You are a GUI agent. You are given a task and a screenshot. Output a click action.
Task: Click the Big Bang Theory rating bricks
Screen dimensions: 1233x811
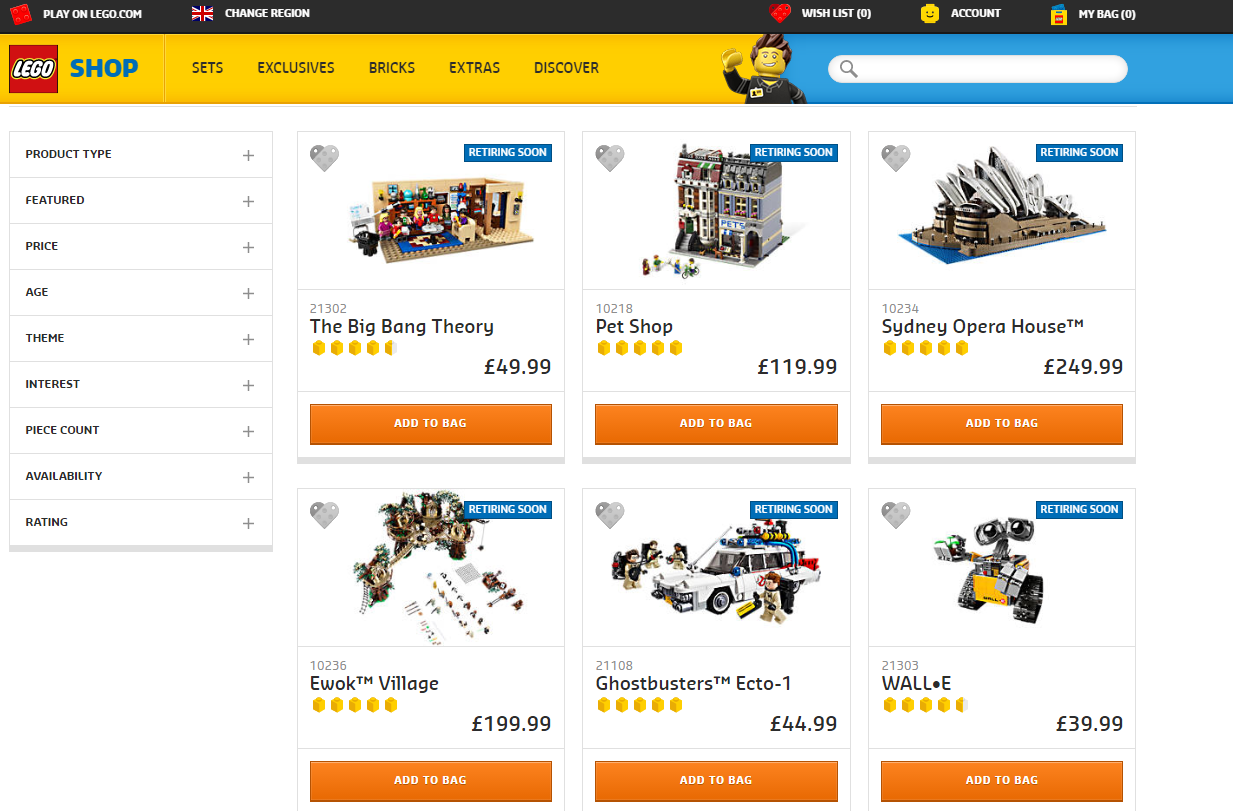click(x=355, y=348)
